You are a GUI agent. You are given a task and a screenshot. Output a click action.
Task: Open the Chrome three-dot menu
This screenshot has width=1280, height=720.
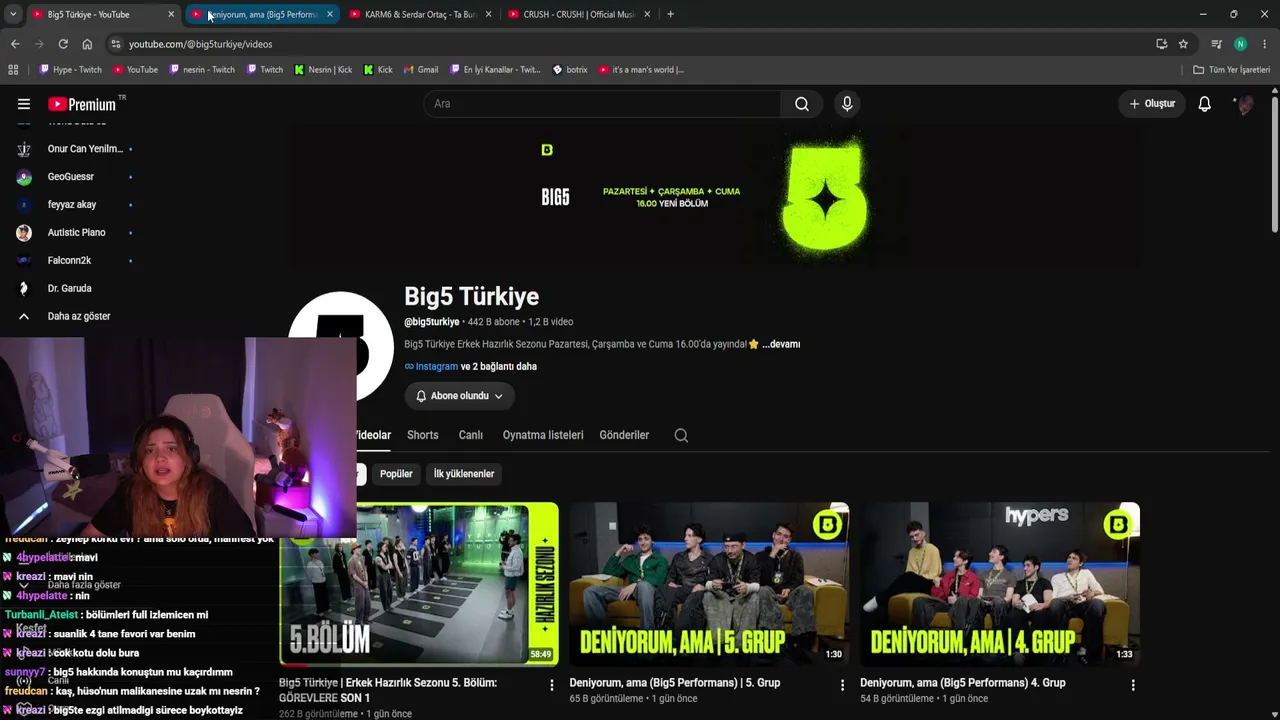point(1265,44)
